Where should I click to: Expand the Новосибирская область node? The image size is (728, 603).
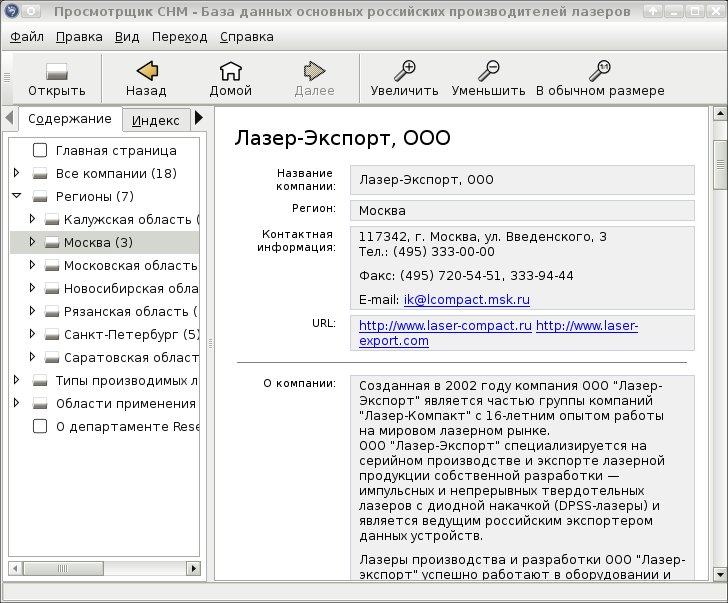click(32, 288)
